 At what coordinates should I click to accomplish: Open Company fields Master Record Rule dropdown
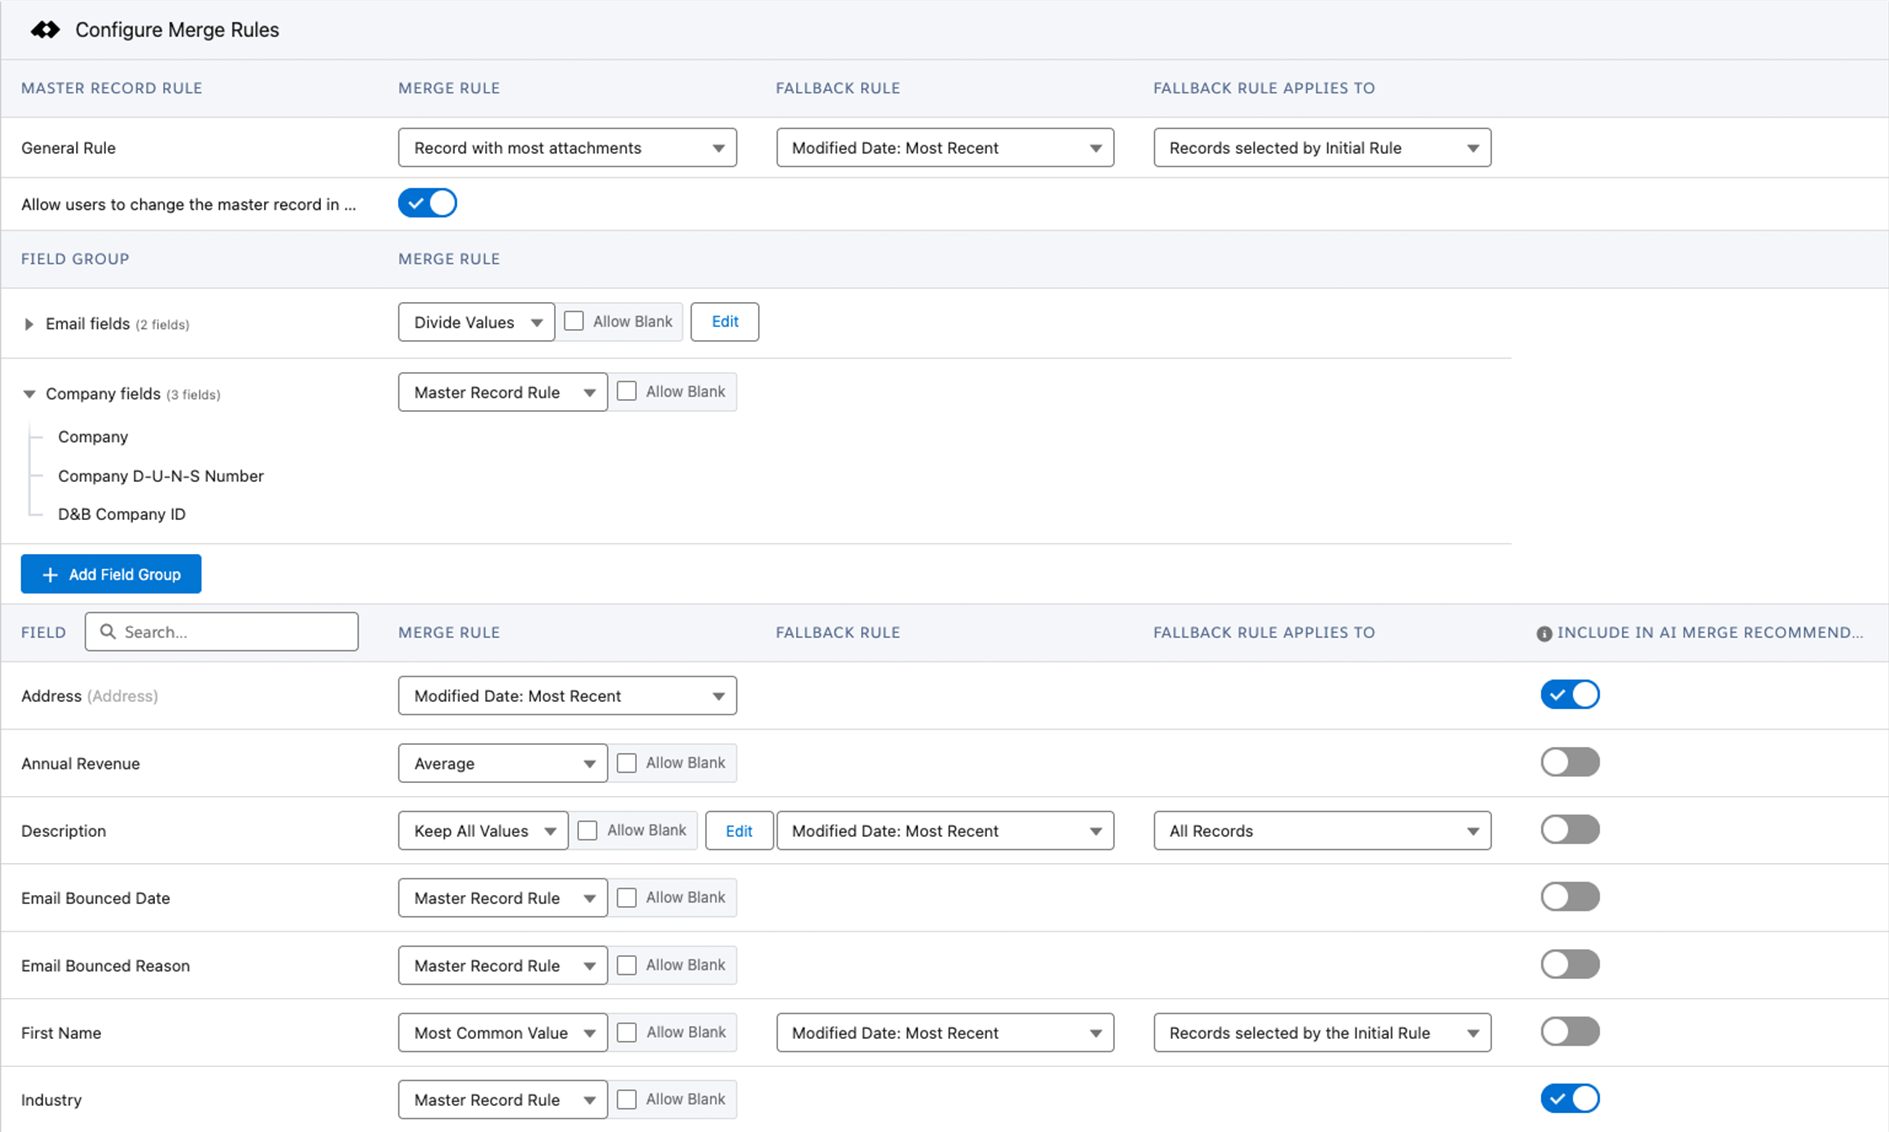click(502, 392)
